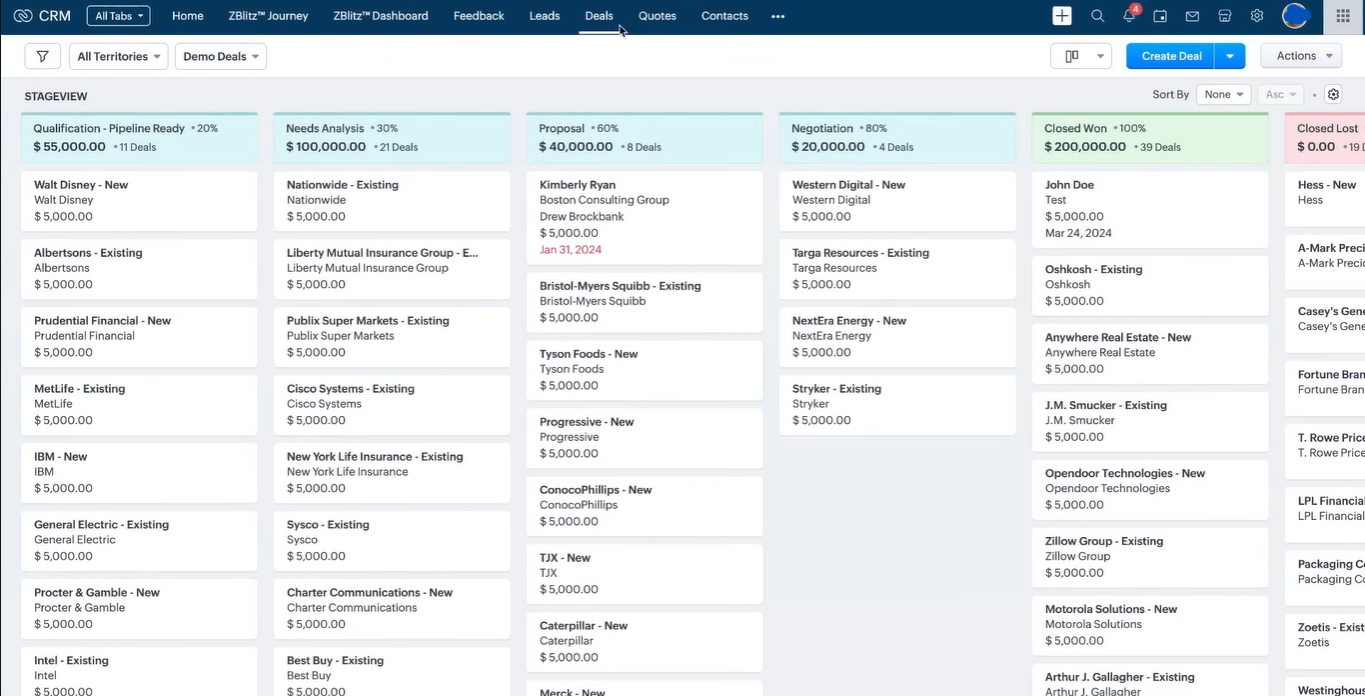This screenshot has height=696, width=1365.
Task: Open the Walt Disney - New deal card
Action: (139, 200)
